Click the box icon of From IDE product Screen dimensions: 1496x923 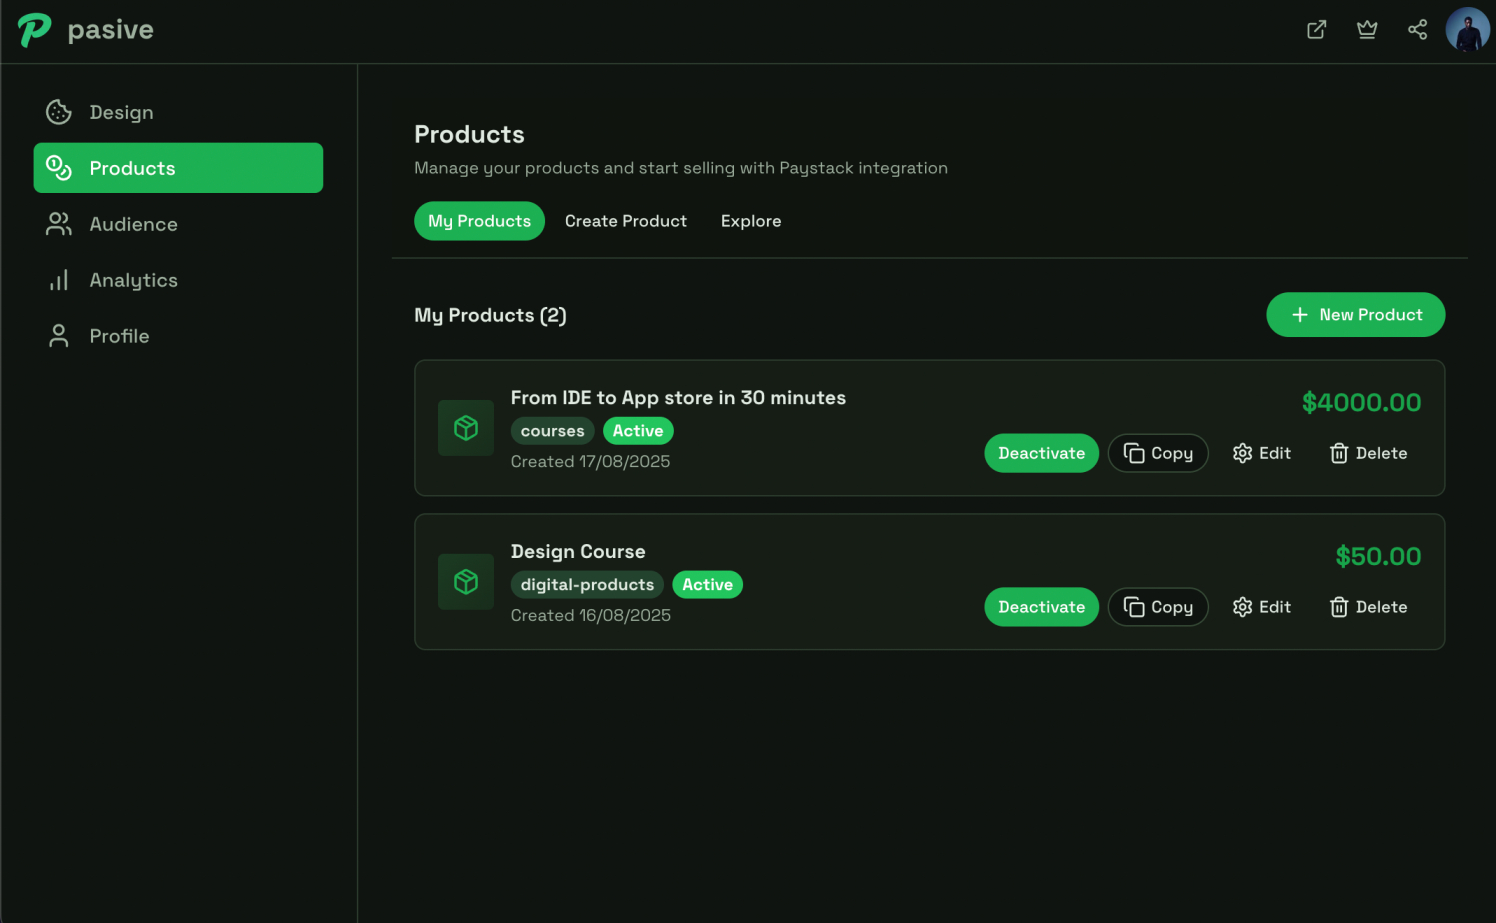pyautogui.click(x=466, y=428)
